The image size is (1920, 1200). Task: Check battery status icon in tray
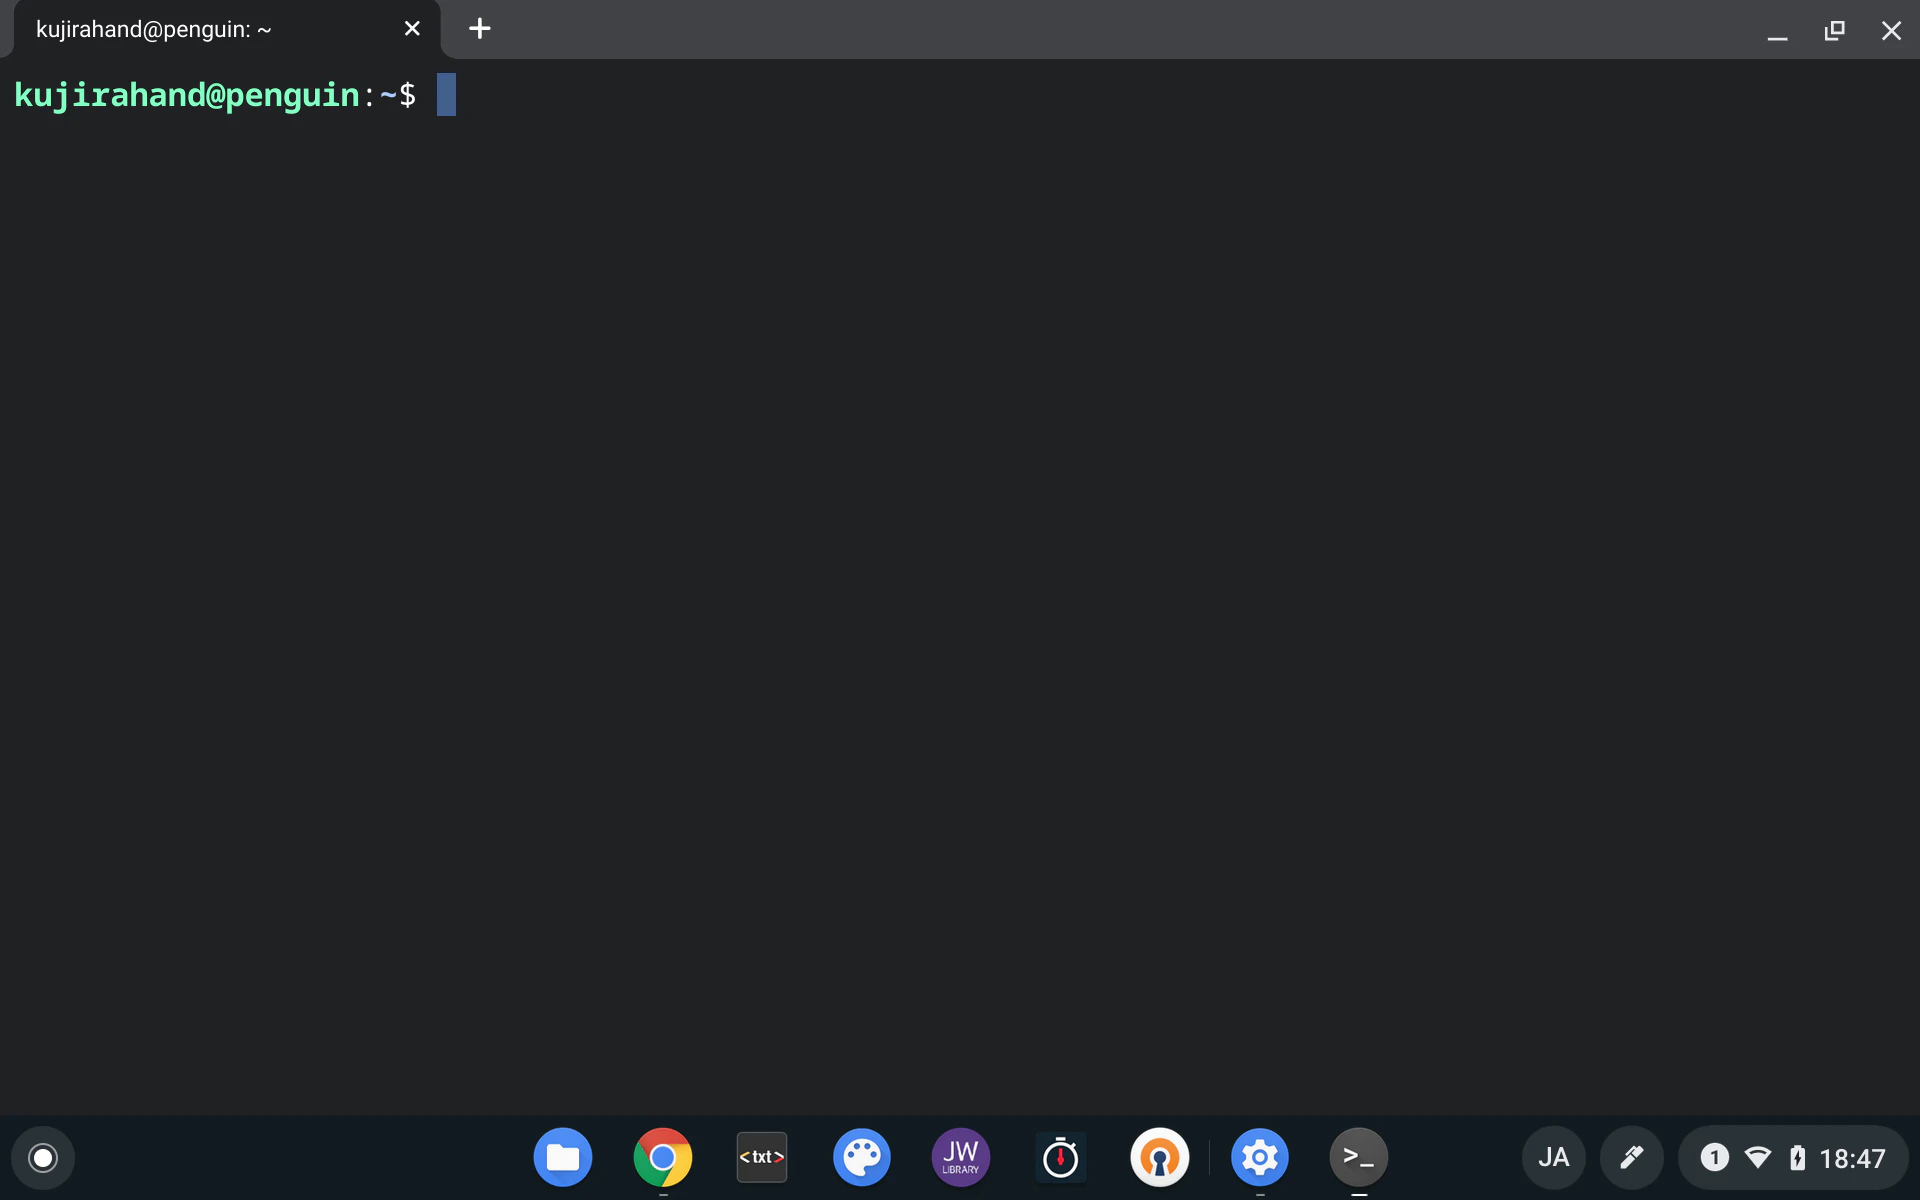[x=1797, y=1158]
